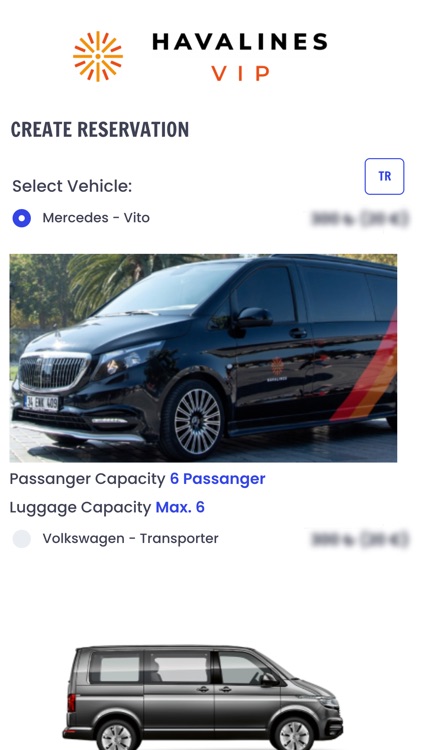This screenshot has width=422, height=750.
Task: Click the Mercedes van front grille
Action: point(54,372)
